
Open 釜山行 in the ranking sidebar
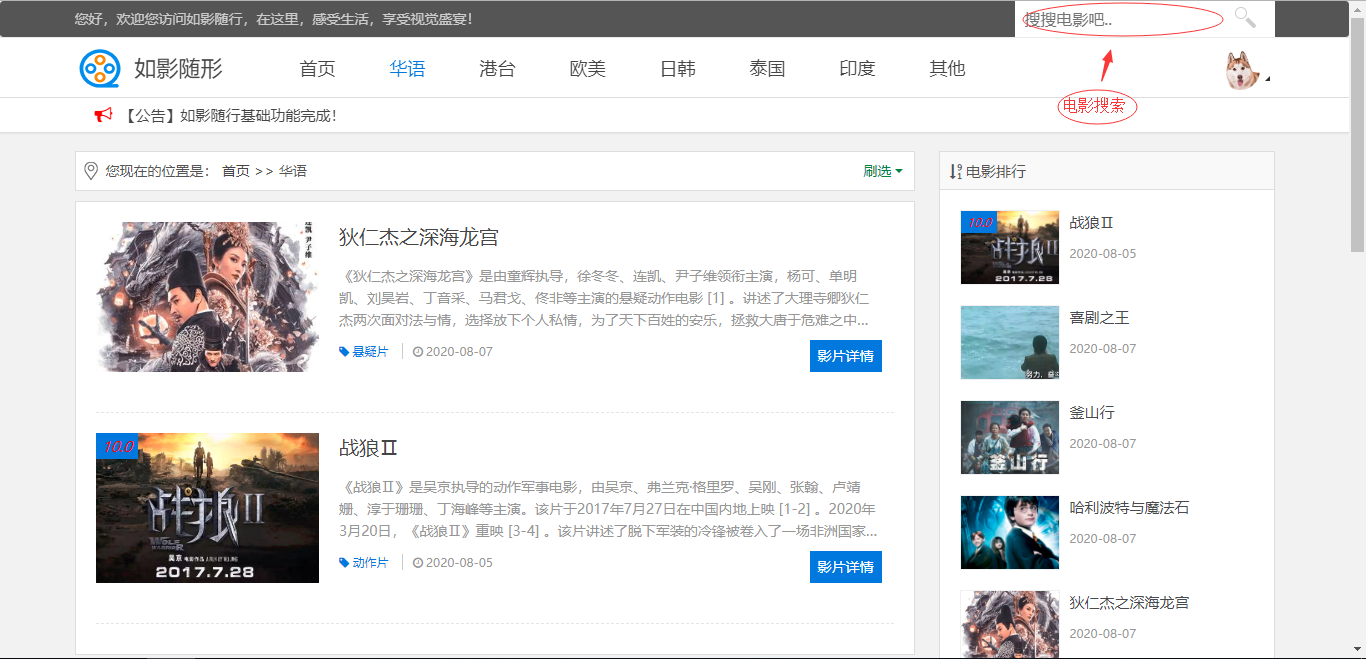click(1091, 413)
